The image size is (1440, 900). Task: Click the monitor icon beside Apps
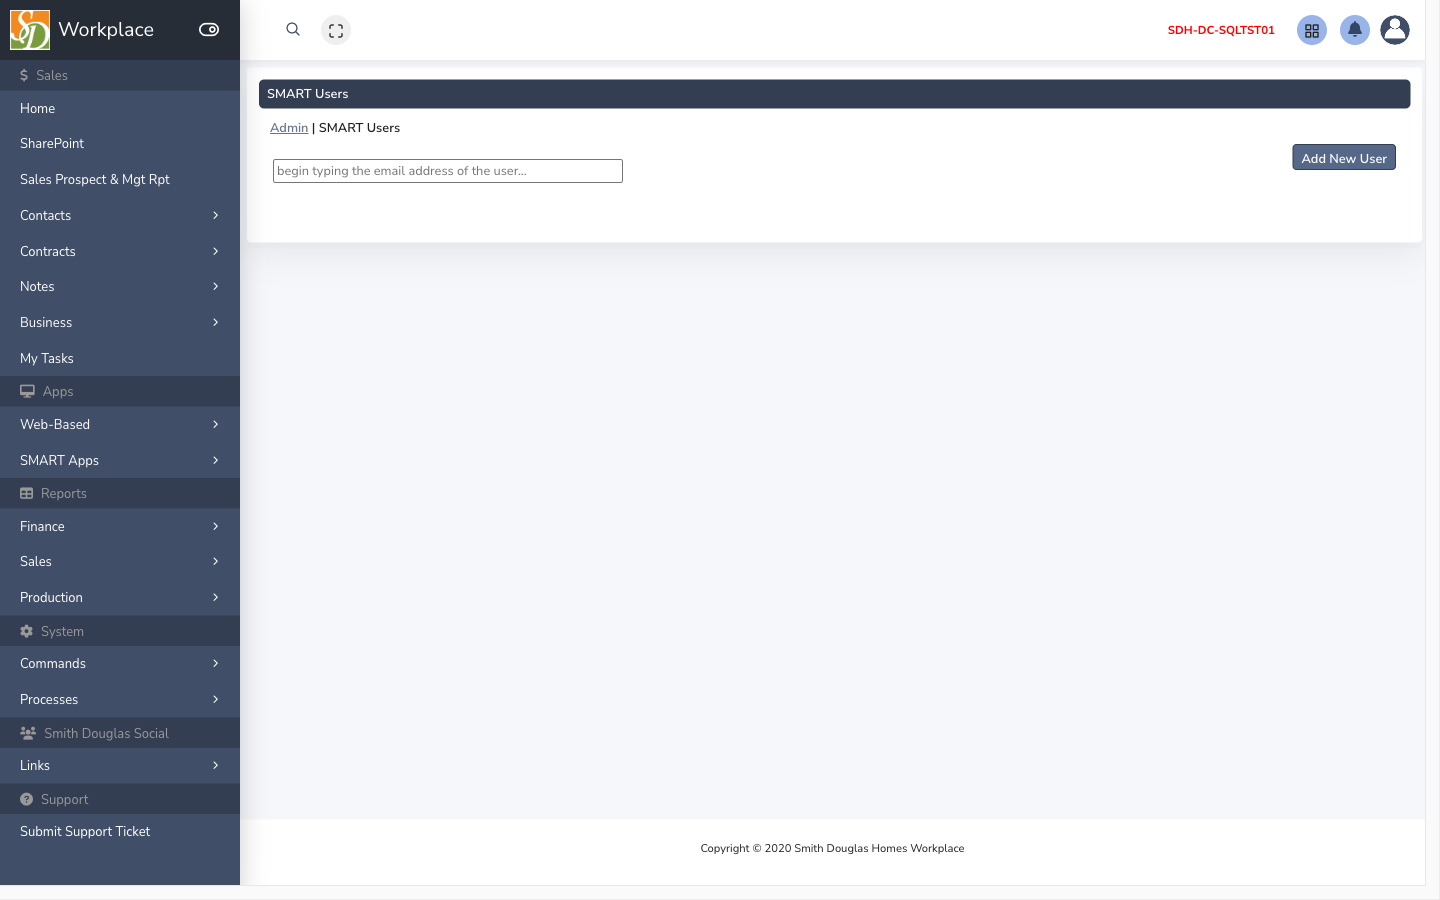click(x=27, y=391)
